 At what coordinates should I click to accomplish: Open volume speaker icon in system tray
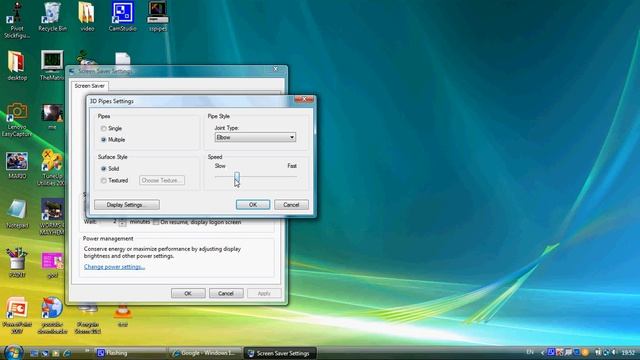click(614, 352)
